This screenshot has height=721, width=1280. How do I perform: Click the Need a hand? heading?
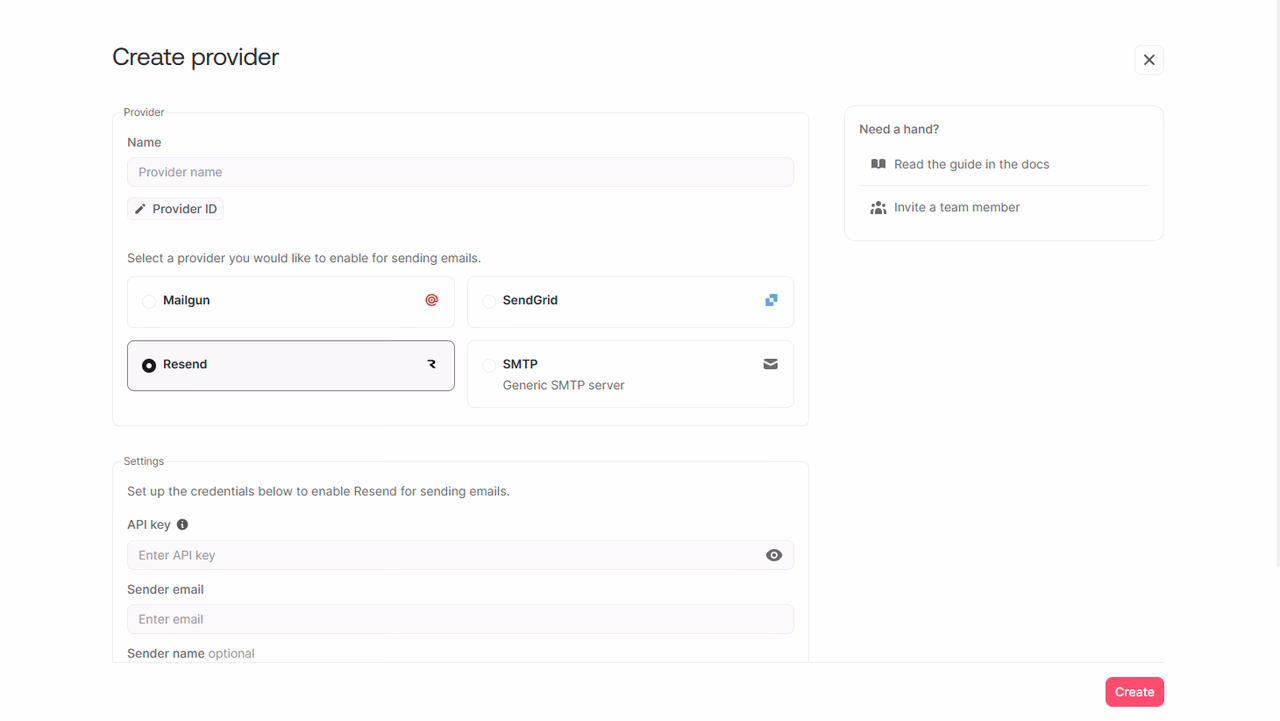click(899, 129)
